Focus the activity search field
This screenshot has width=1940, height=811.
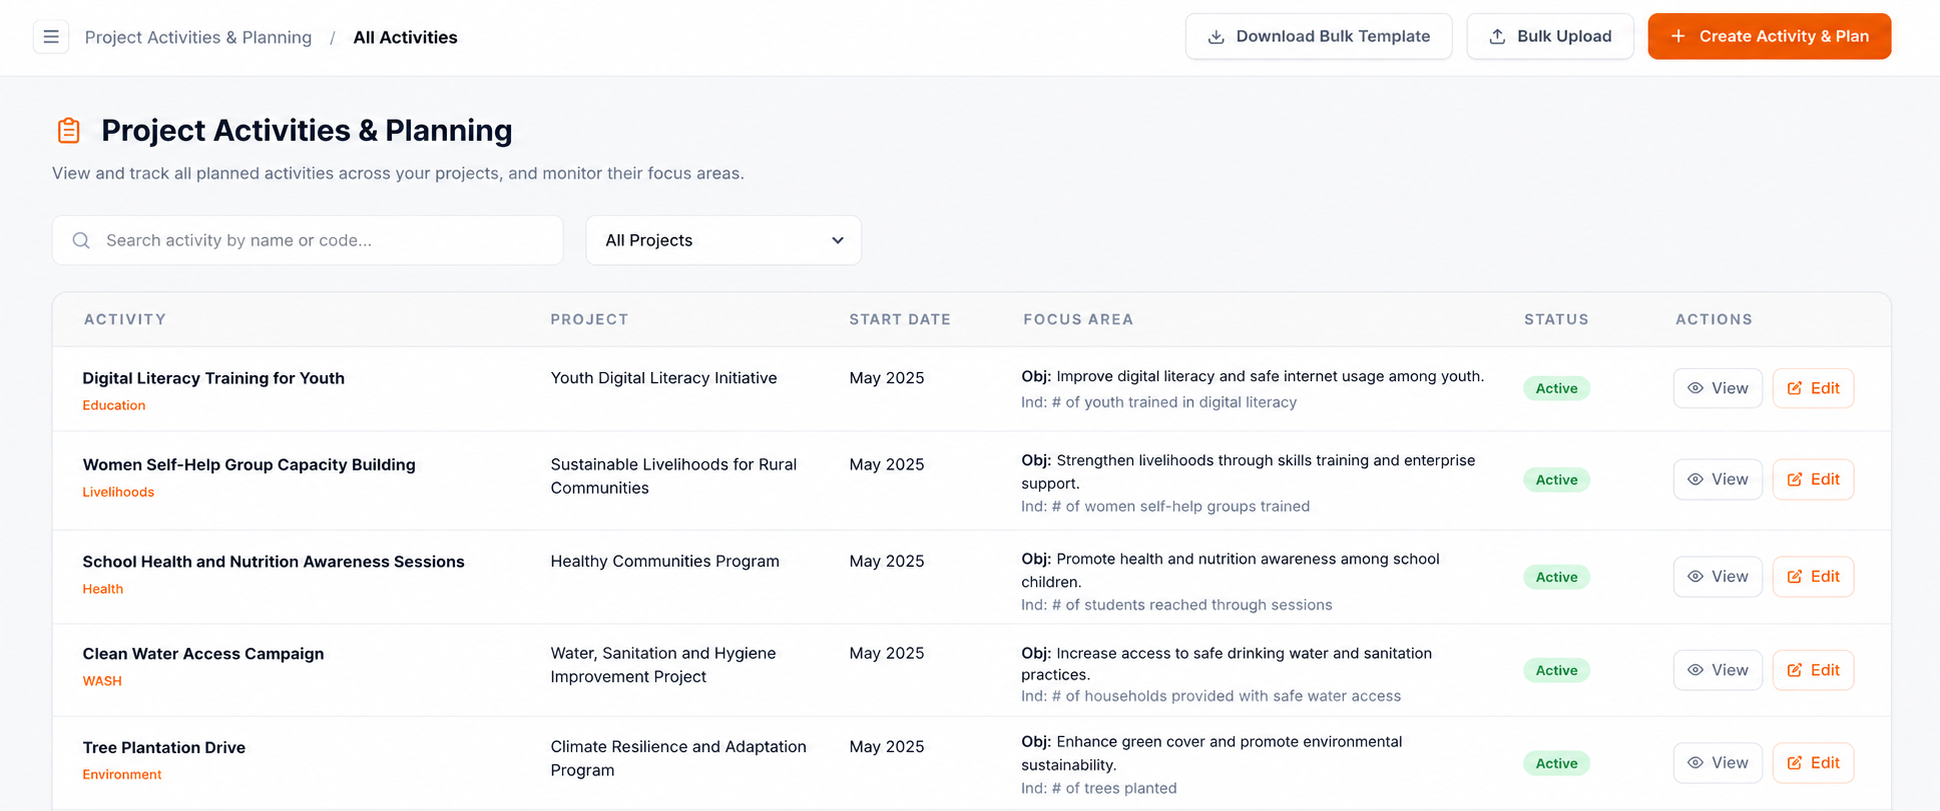(308, 240)
